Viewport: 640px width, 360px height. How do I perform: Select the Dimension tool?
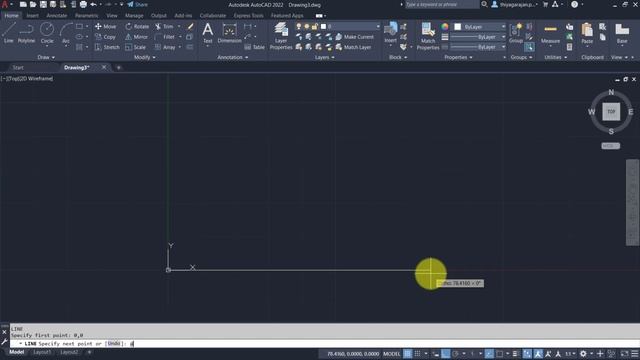coord(229,33)
